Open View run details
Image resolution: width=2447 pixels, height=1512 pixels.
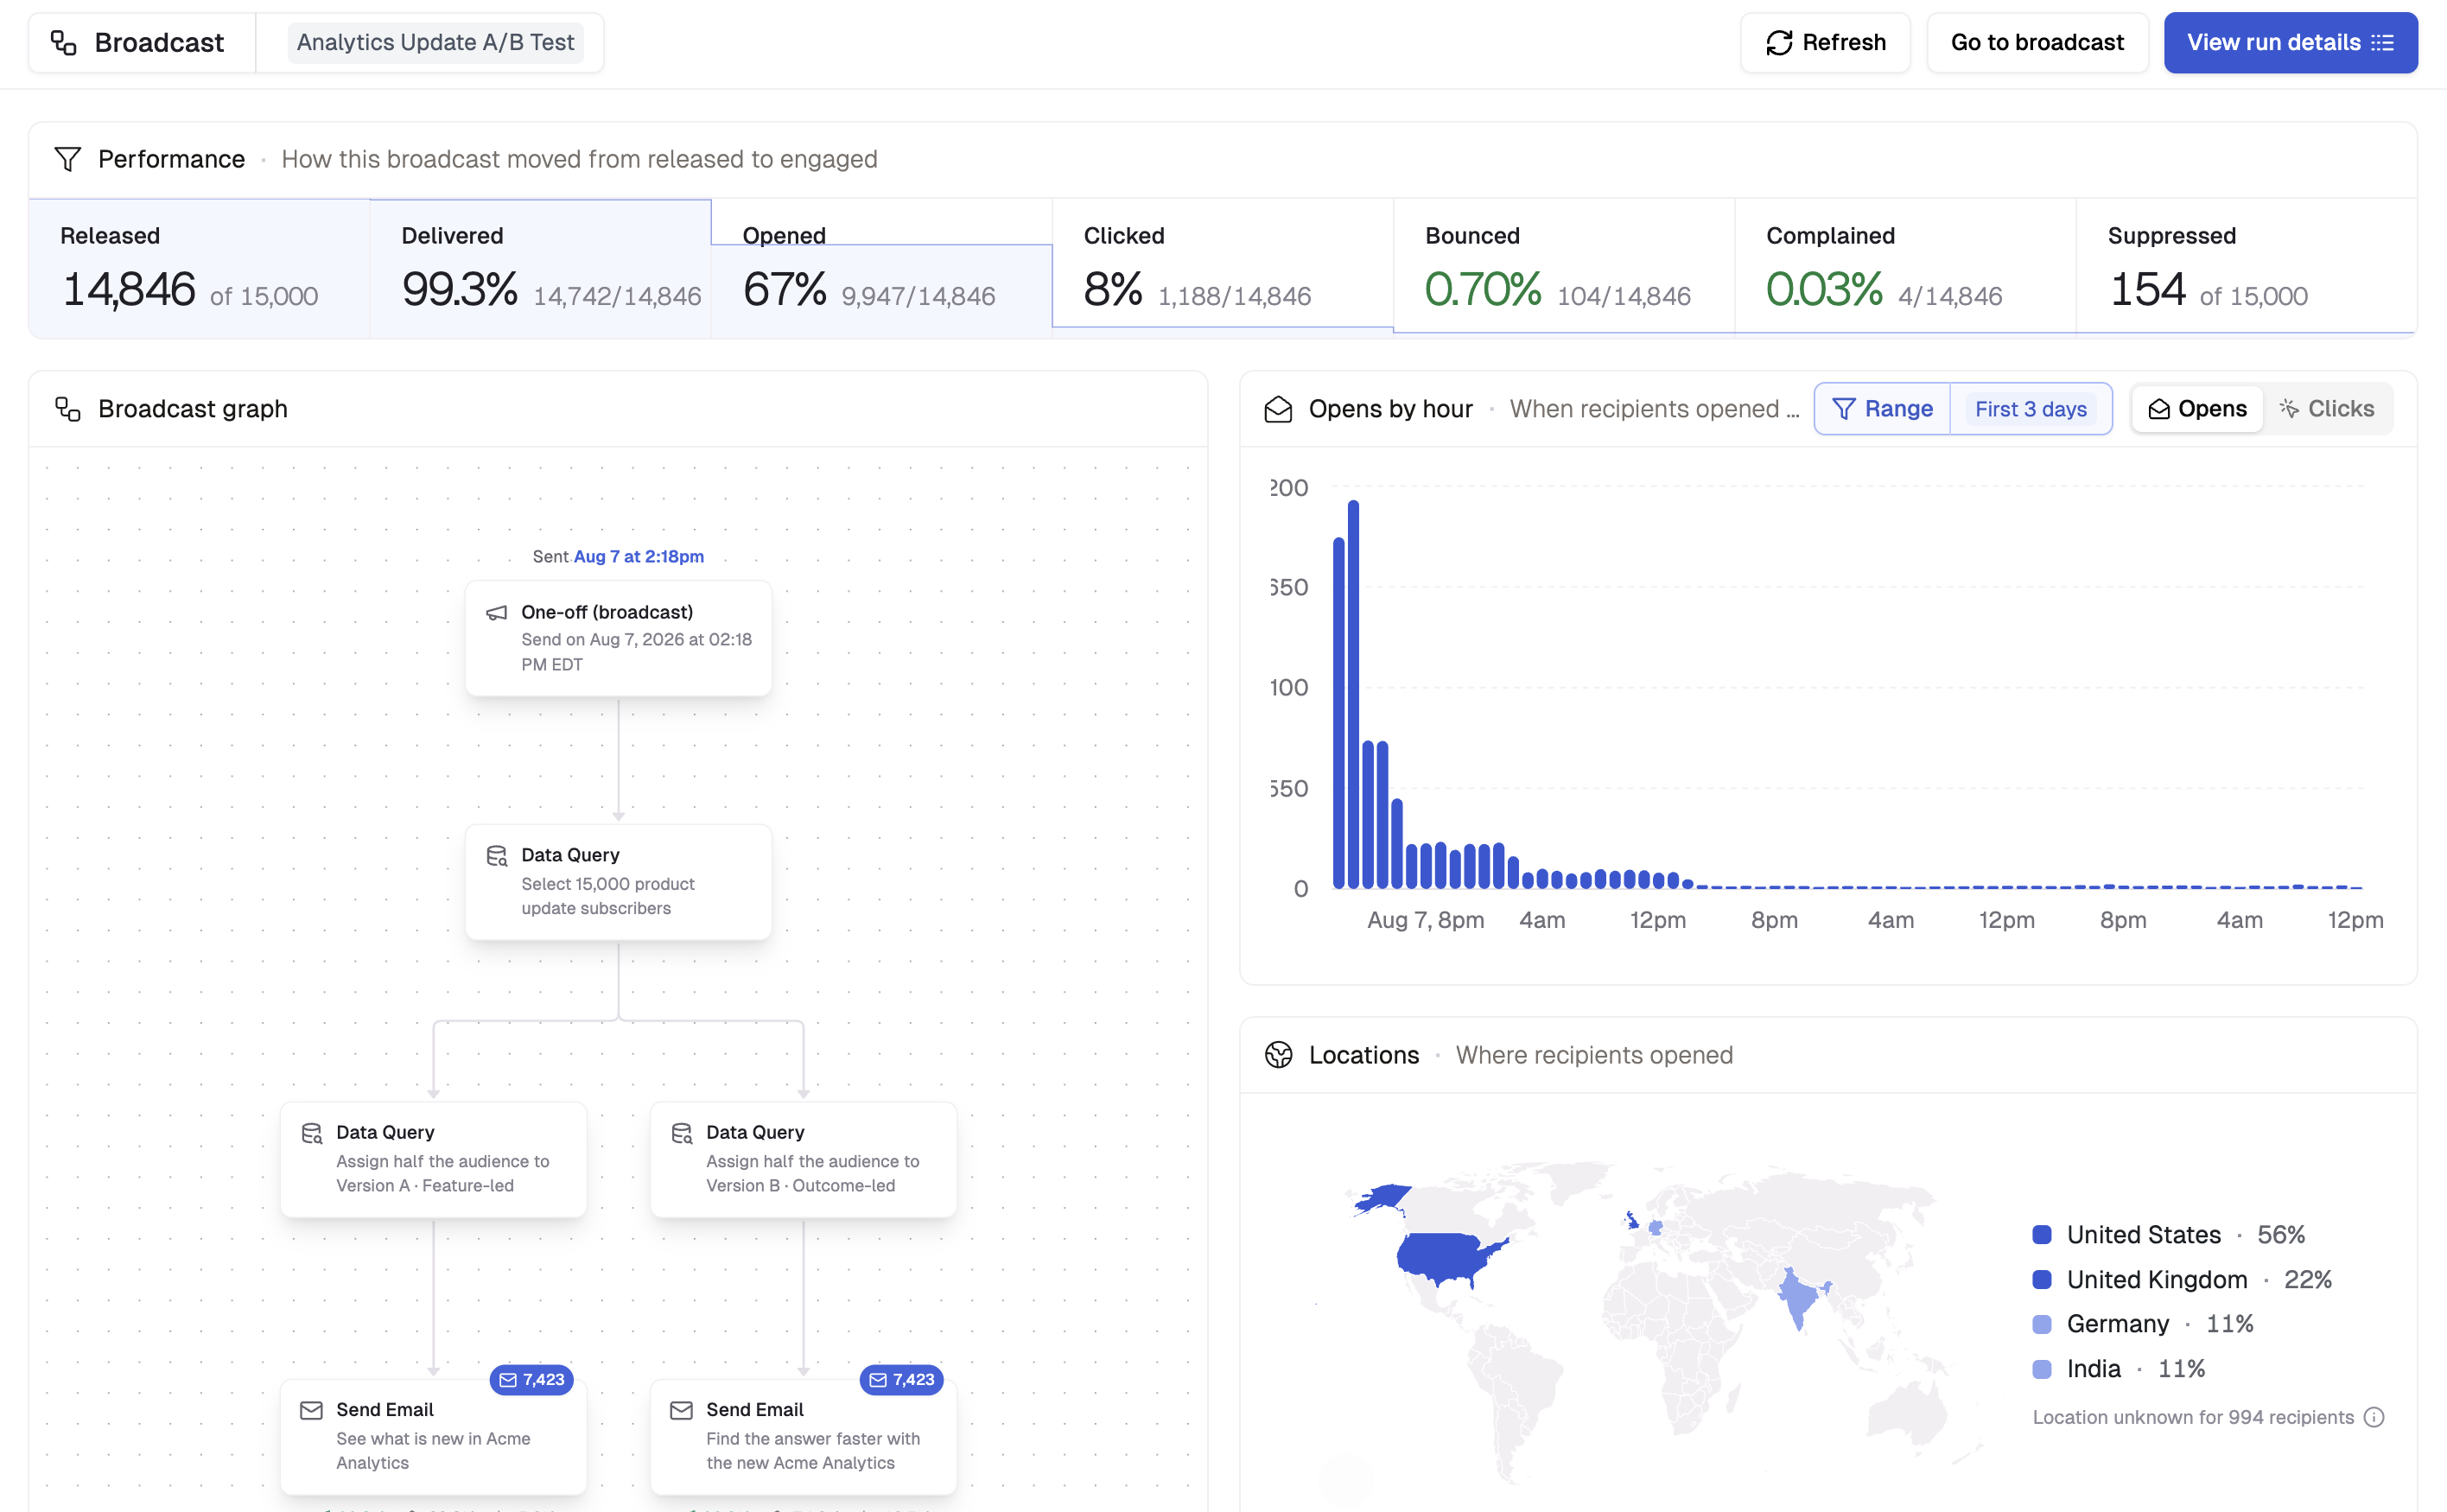(2290, 42)
